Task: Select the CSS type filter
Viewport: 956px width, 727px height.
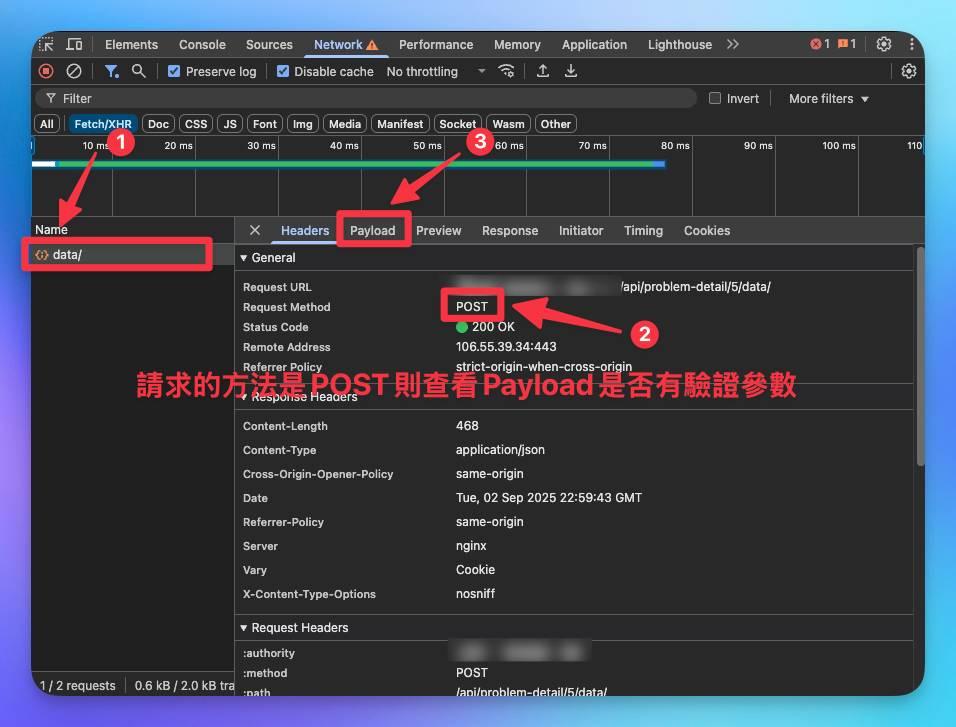Action: pyautogui.click(x=196, y=124)
